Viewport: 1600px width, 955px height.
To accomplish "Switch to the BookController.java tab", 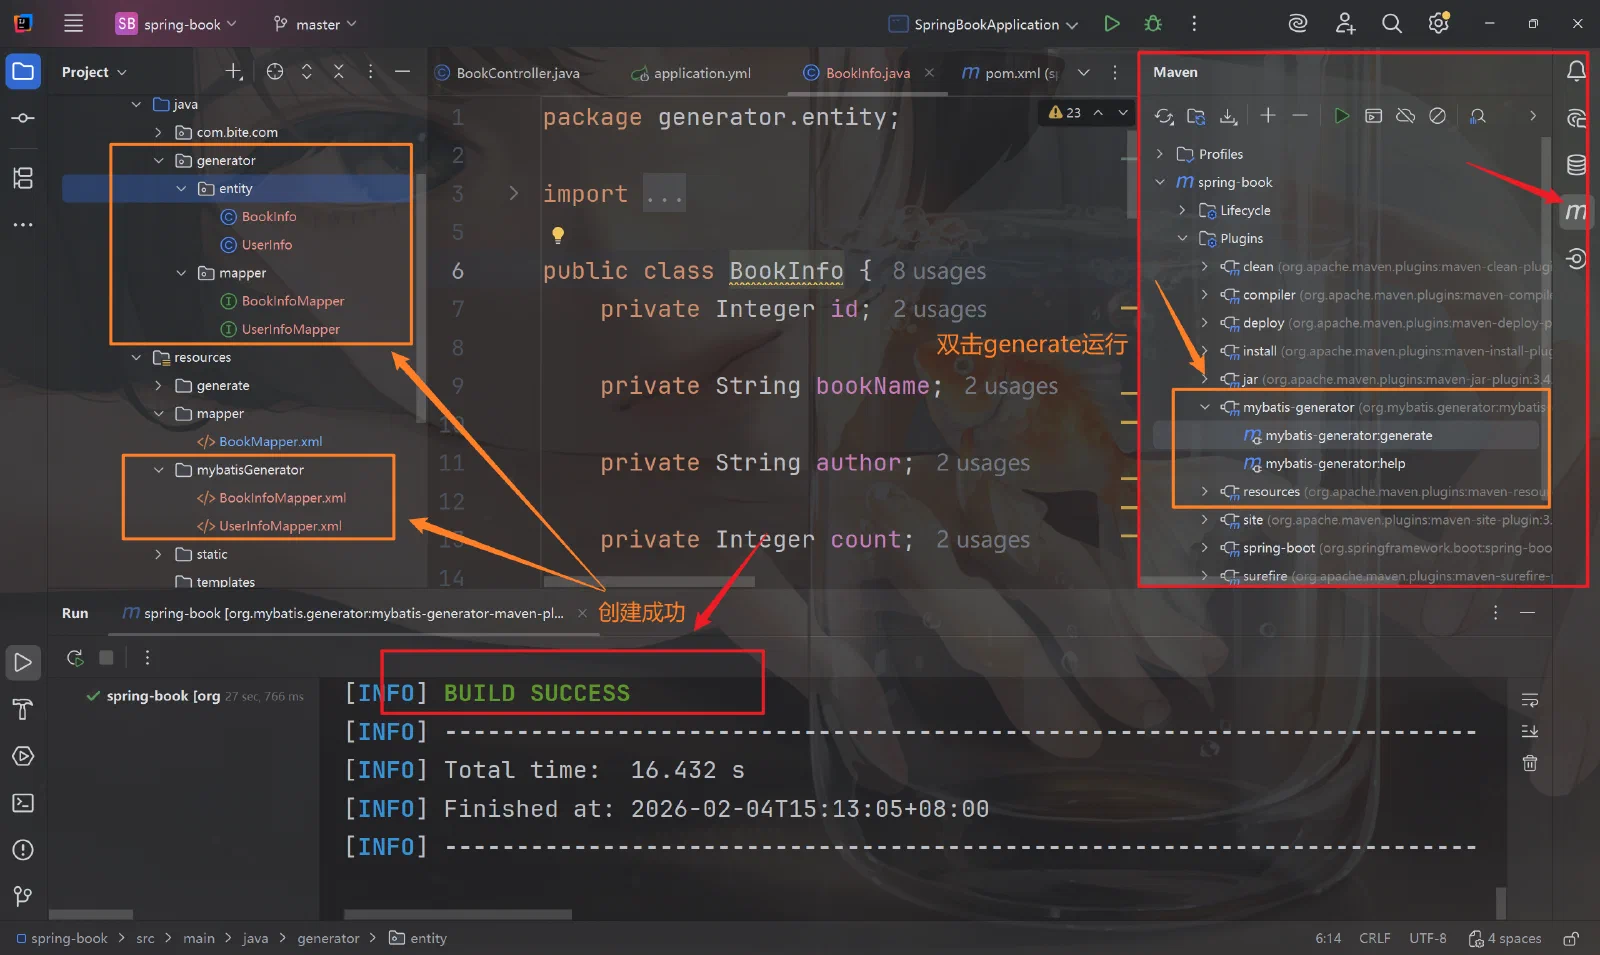I will 507,73.
